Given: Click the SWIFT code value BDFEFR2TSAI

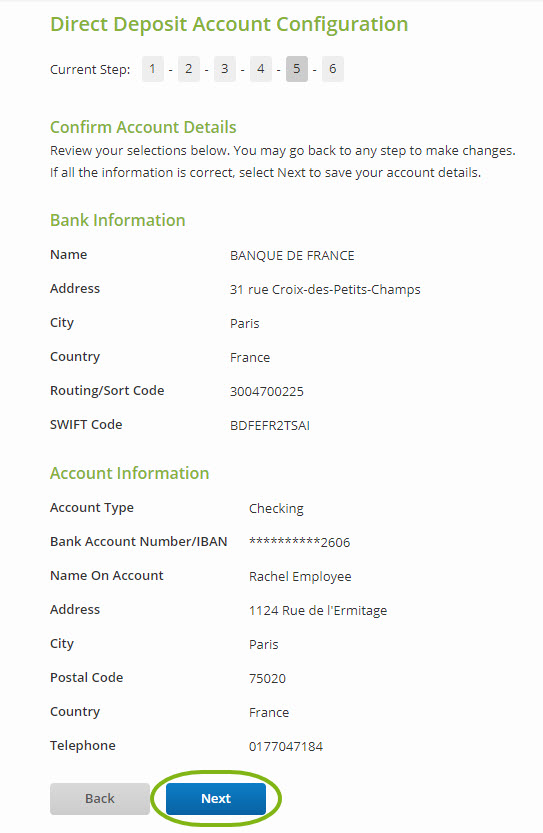Looking at the screenshot, I should [x=270, y=426].
